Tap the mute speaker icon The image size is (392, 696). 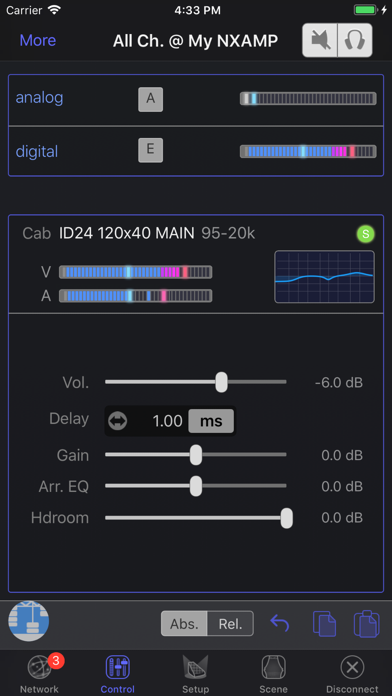click(x=320, y=40)
